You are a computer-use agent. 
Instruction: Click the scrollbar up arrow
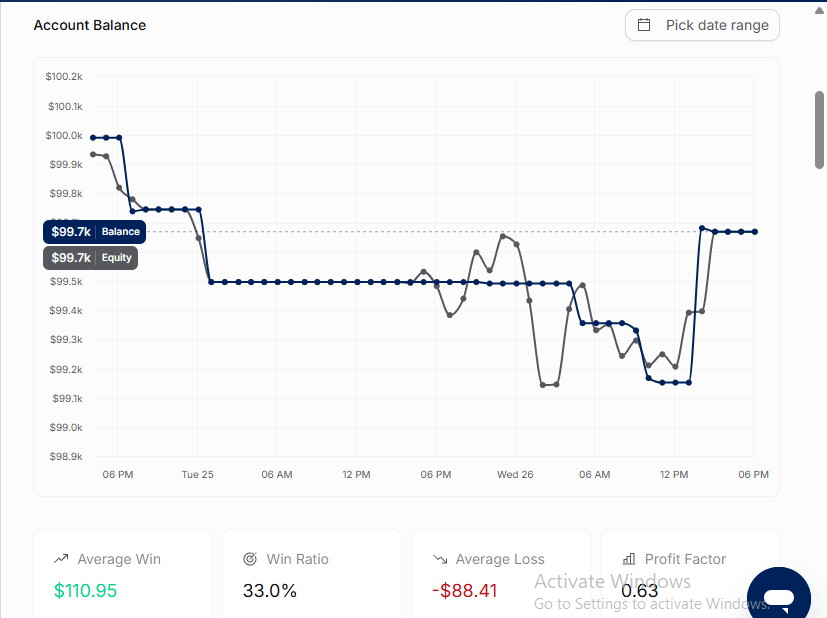(819, 11)
